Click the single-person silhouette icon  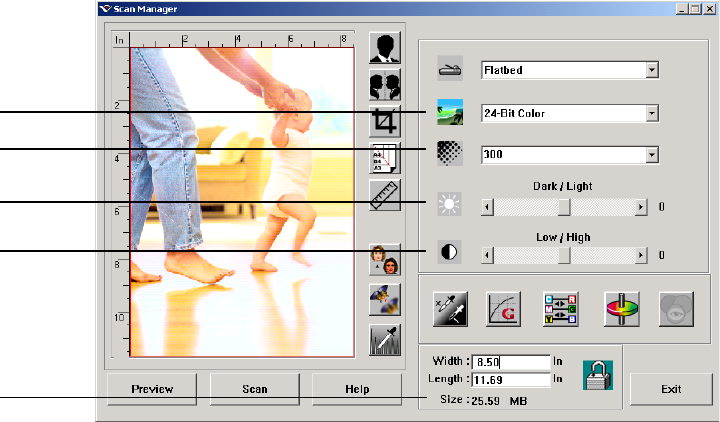(385, 48)
